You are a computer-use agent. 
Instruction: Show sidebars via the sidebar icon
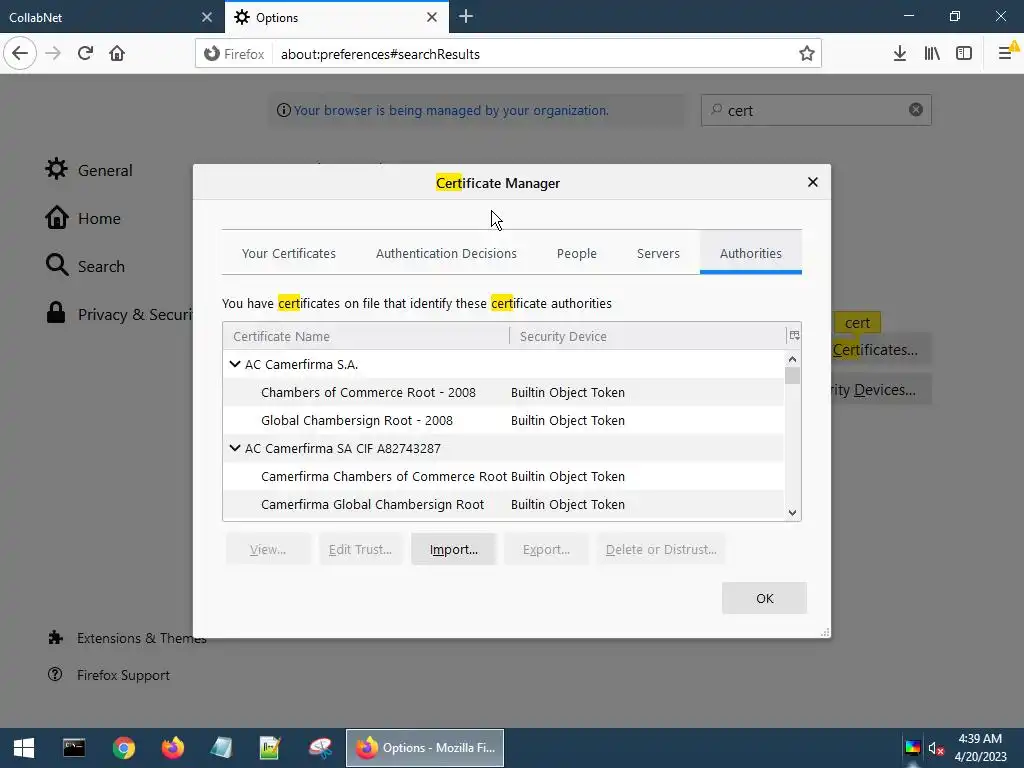click(x=964, y=54)
